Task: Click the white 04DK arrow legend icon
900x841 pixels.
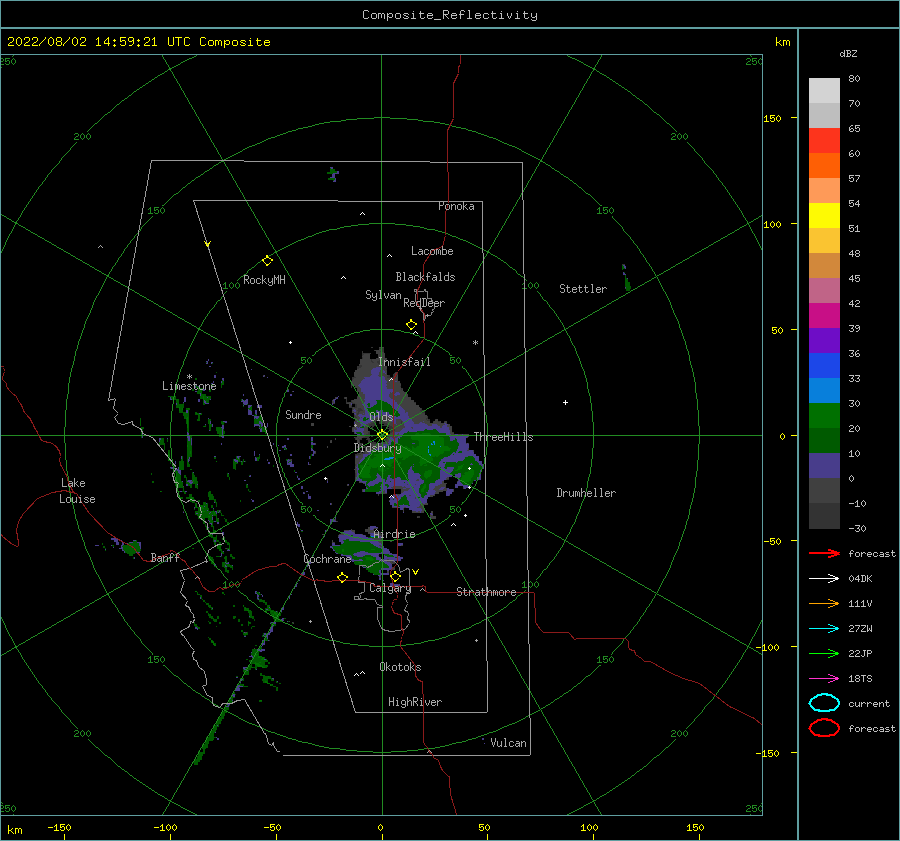Action: click(x=824, y=578)
